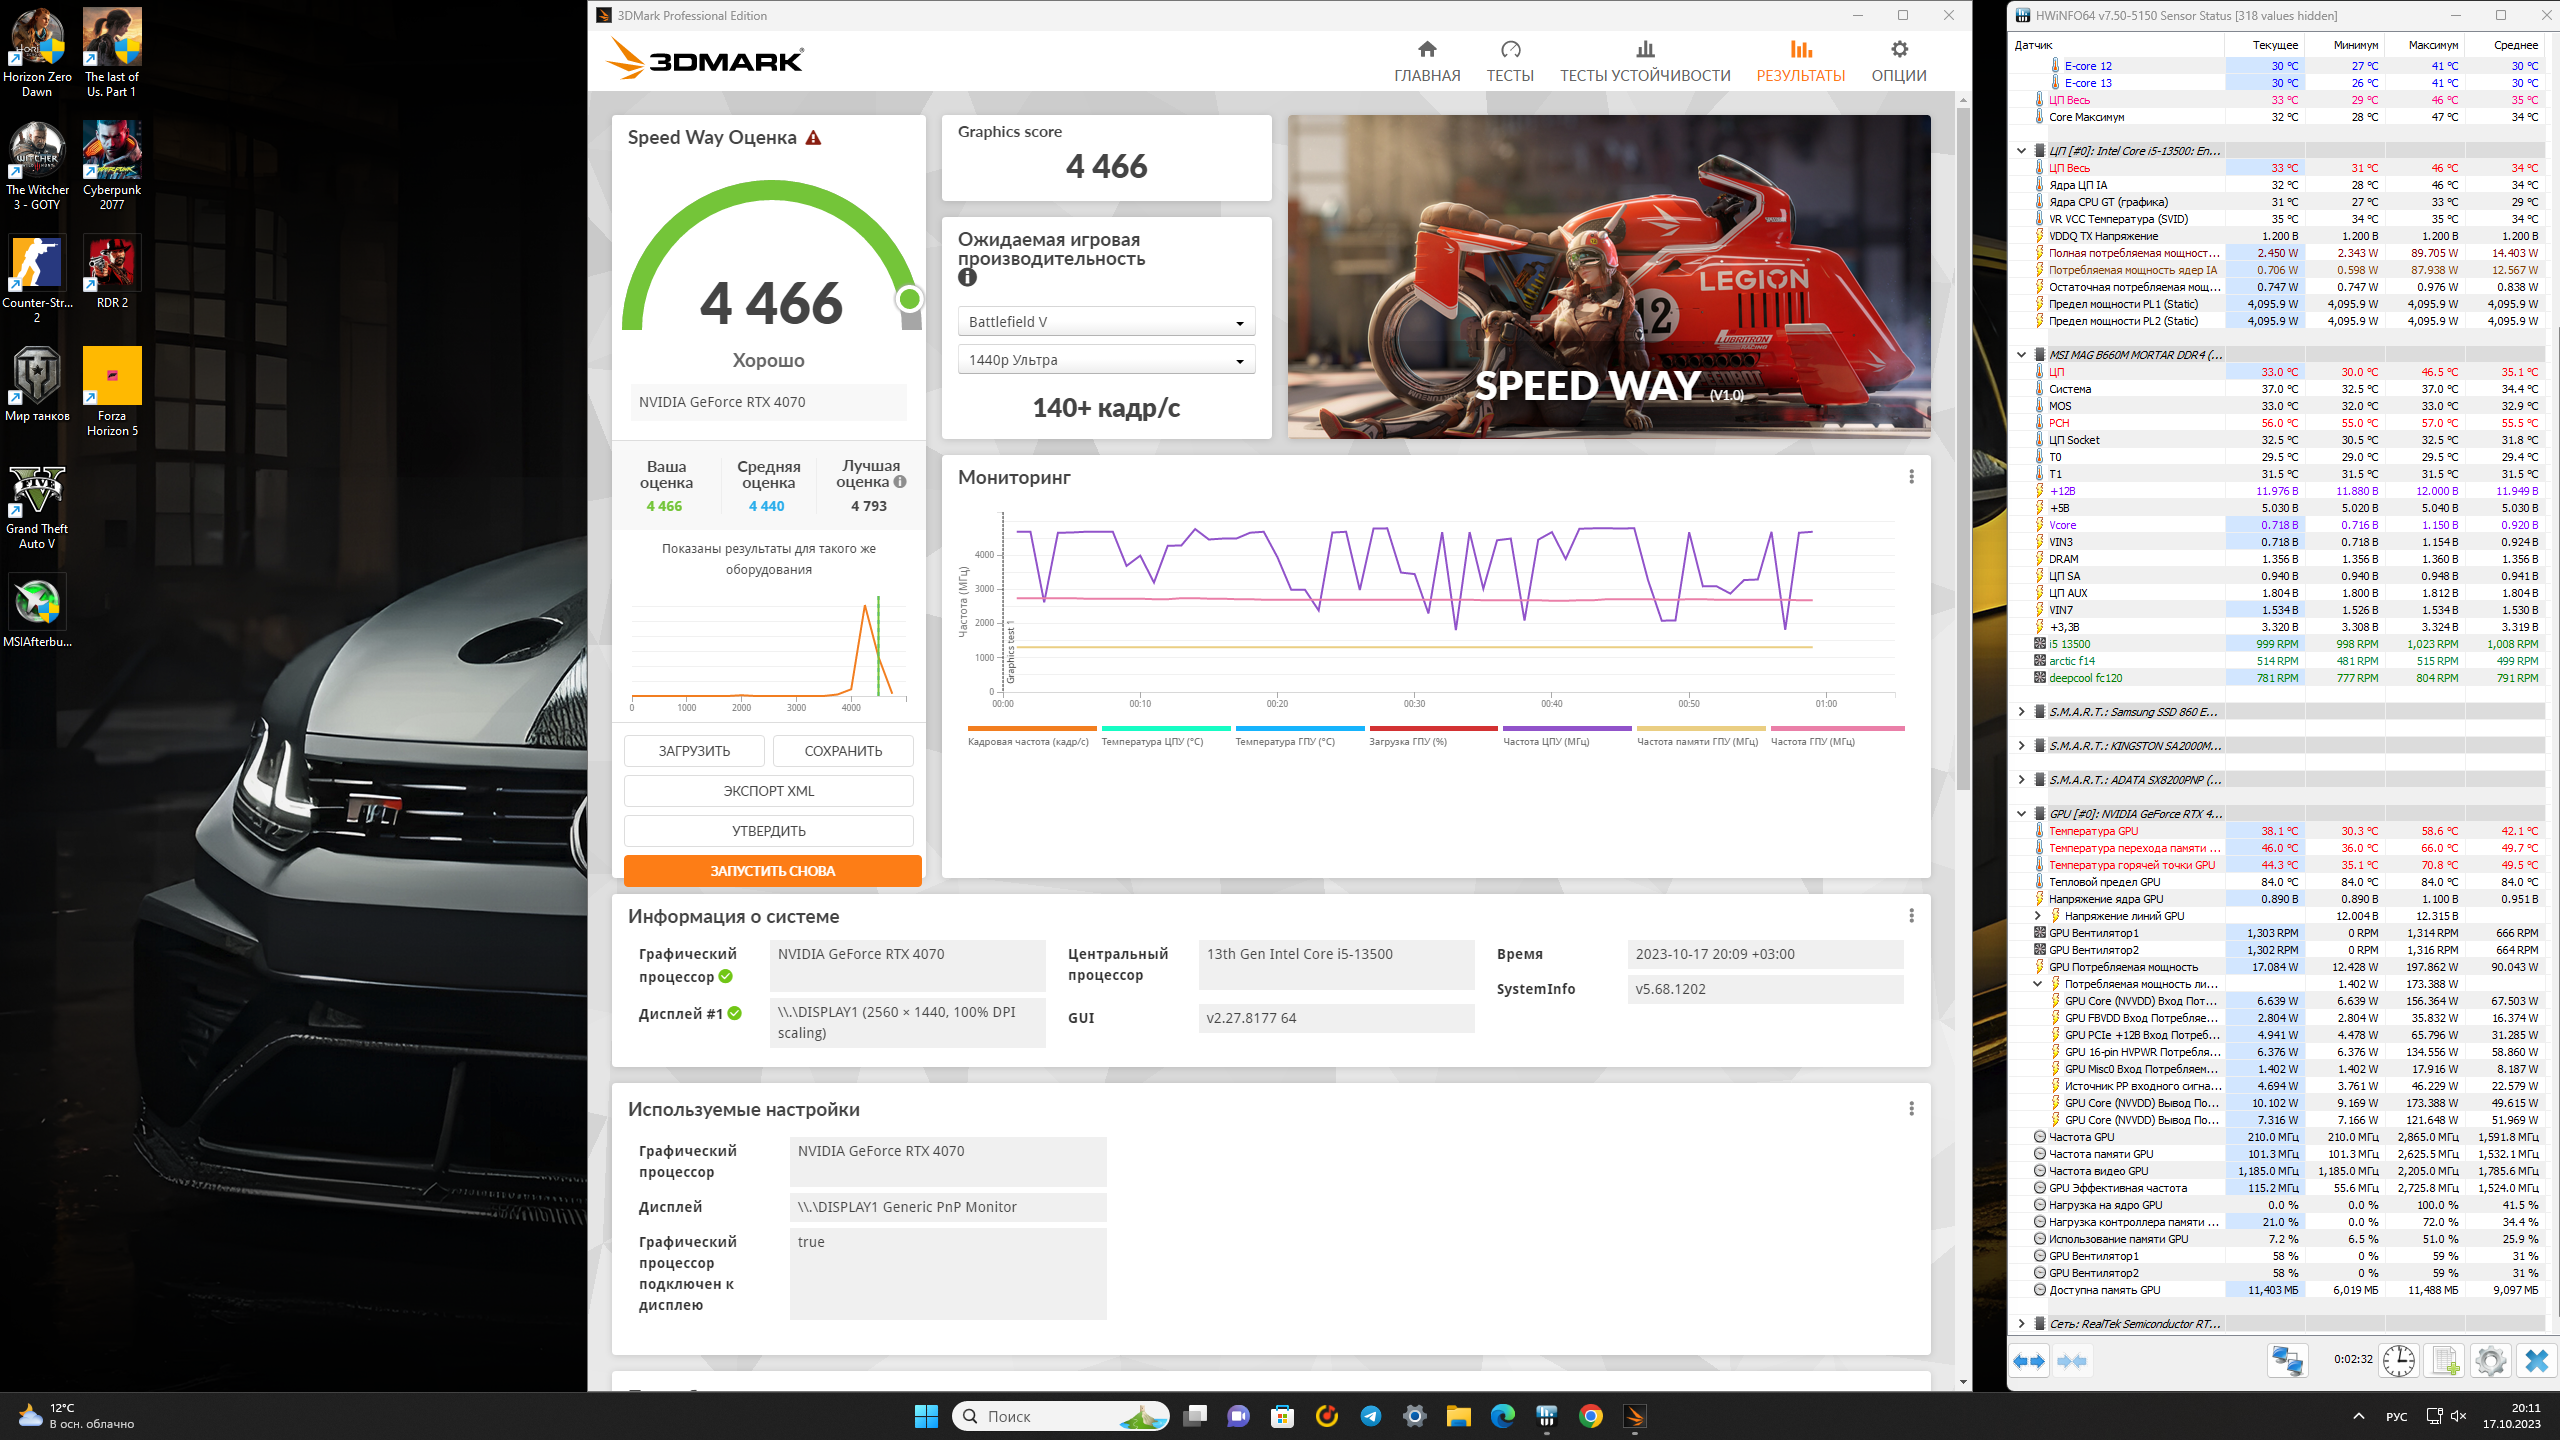Toggle GPU temperature series in the chart legend
This screenshot has width=2560, height=1440.
pyautogui.click(x=1285, y=741)
